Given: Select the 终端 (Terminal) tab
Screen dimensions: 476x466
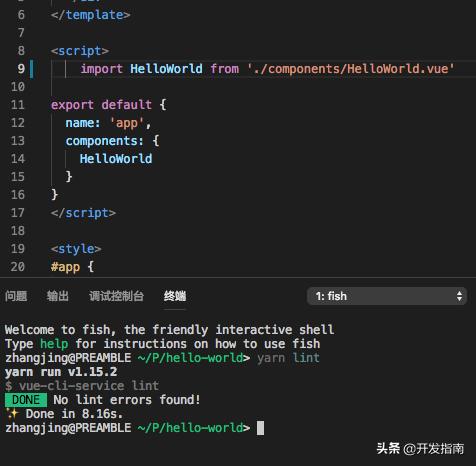Looking at the screenshot, I should tap(175, 296).
